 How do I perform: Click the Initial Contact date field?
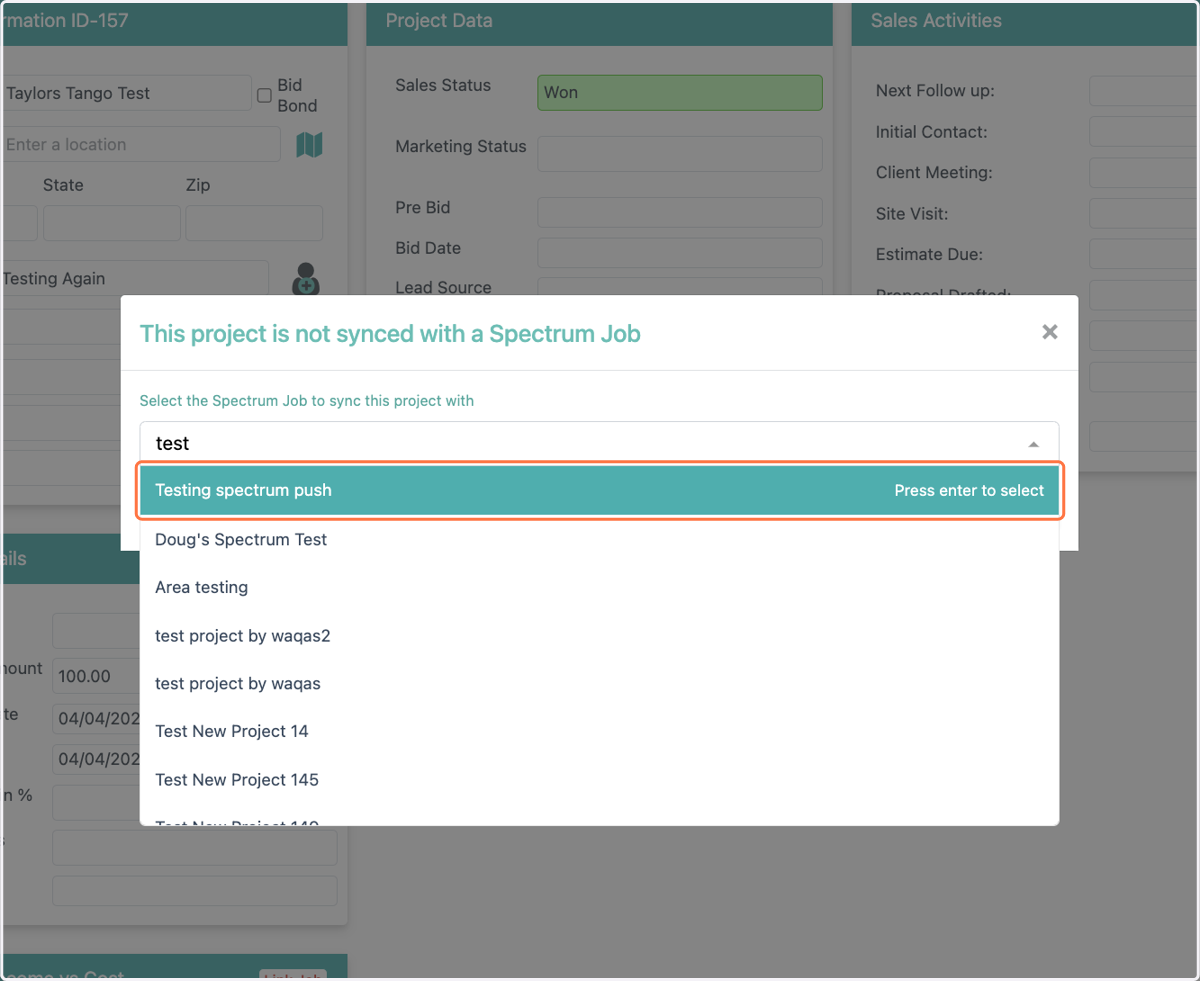click(x=1144, y=131)
